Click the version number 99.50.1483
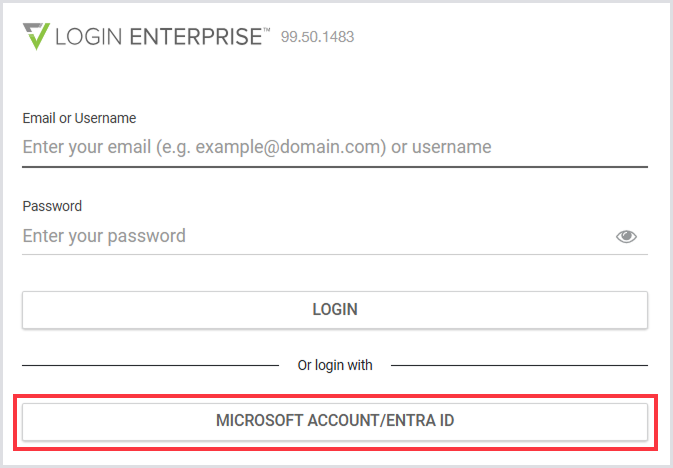The height and width of the screenshot is (468, 673). (318, 38)
